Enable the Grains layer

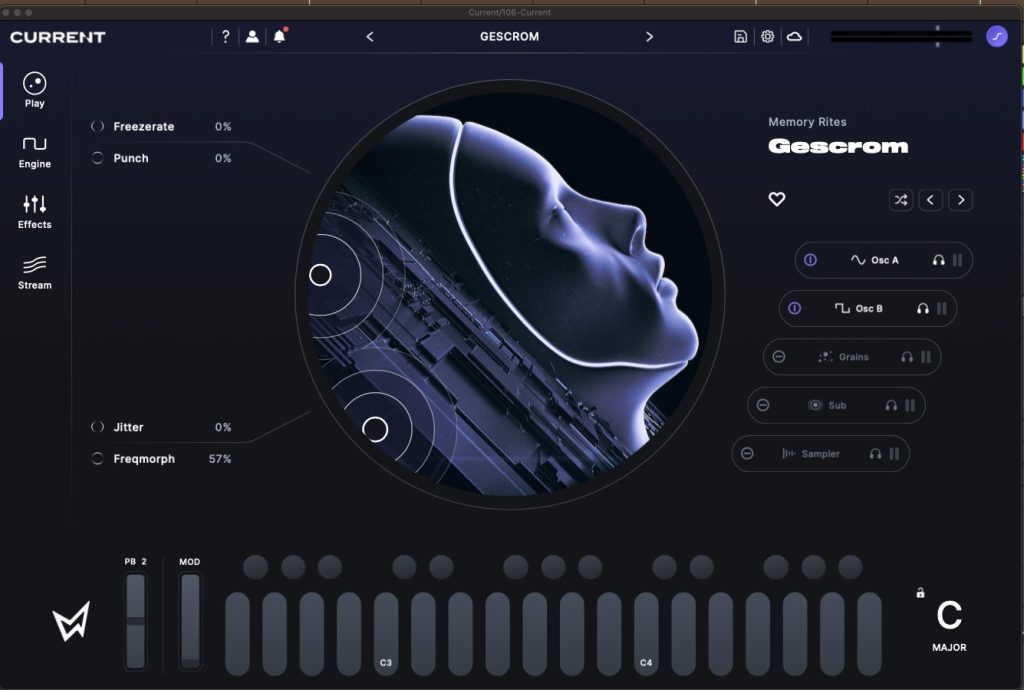[778, 356]
